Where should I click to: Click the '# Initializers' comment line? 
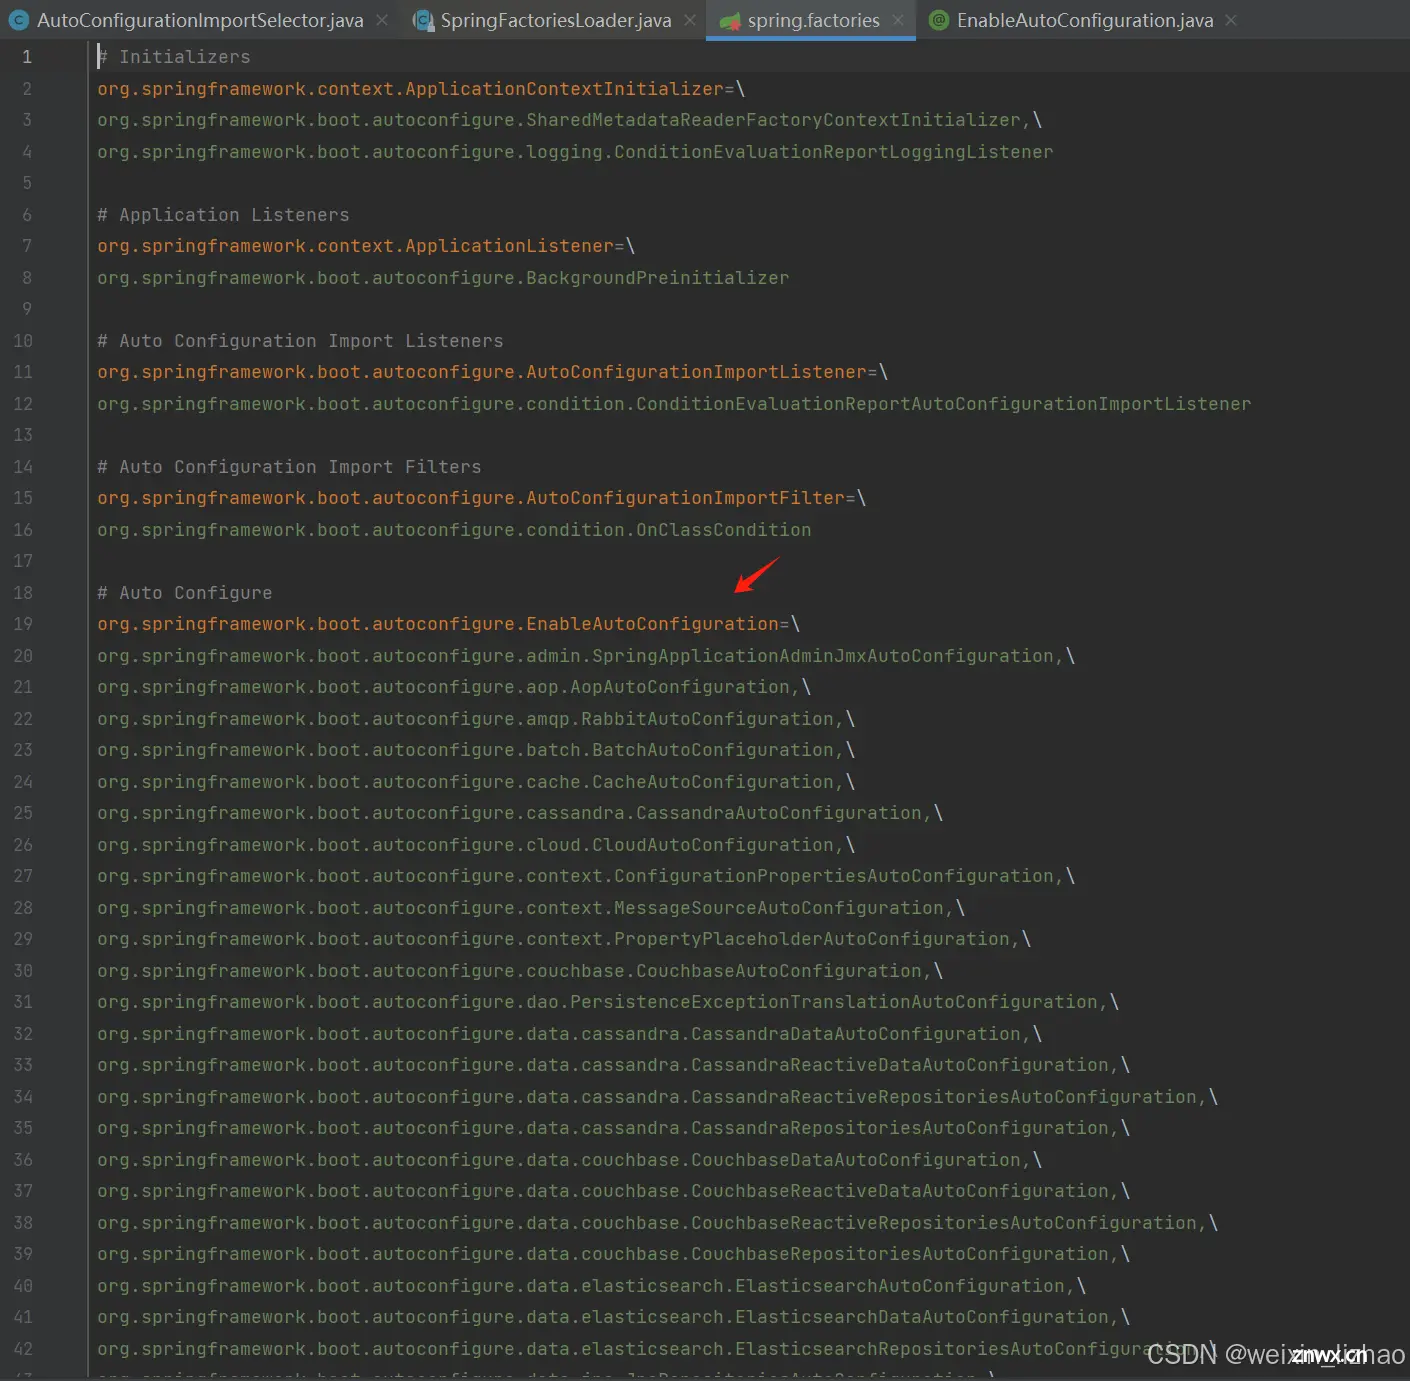[x=174, y=57]
